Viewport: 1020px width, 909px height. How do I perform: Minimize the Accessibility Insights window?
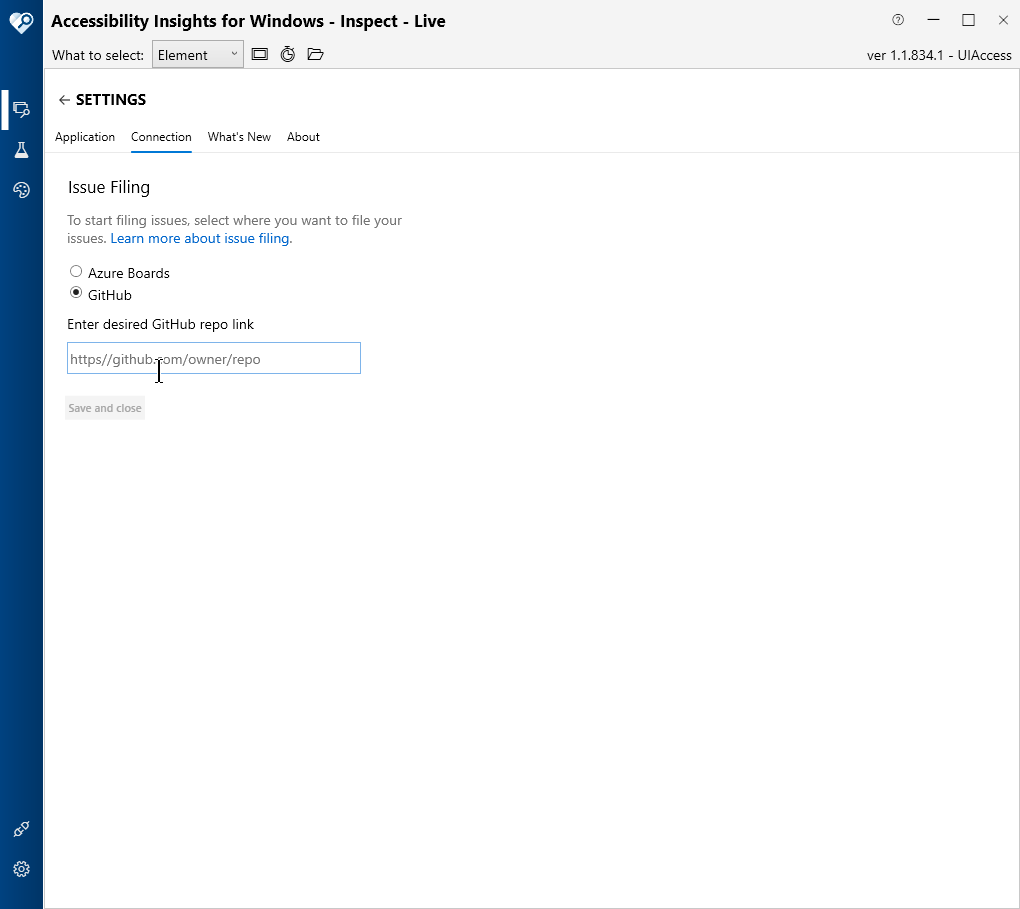pyautogui.click(x=933, y=20)
